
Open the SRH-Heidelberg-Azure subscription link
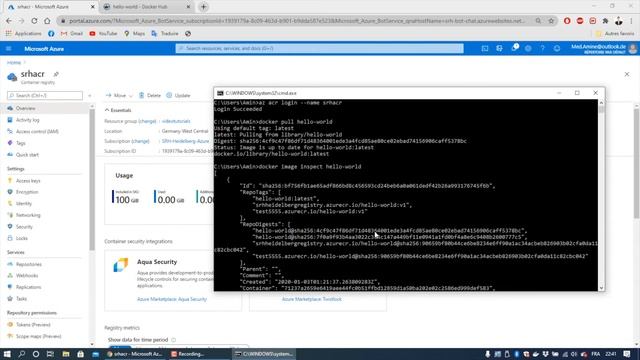click(185, 141)
